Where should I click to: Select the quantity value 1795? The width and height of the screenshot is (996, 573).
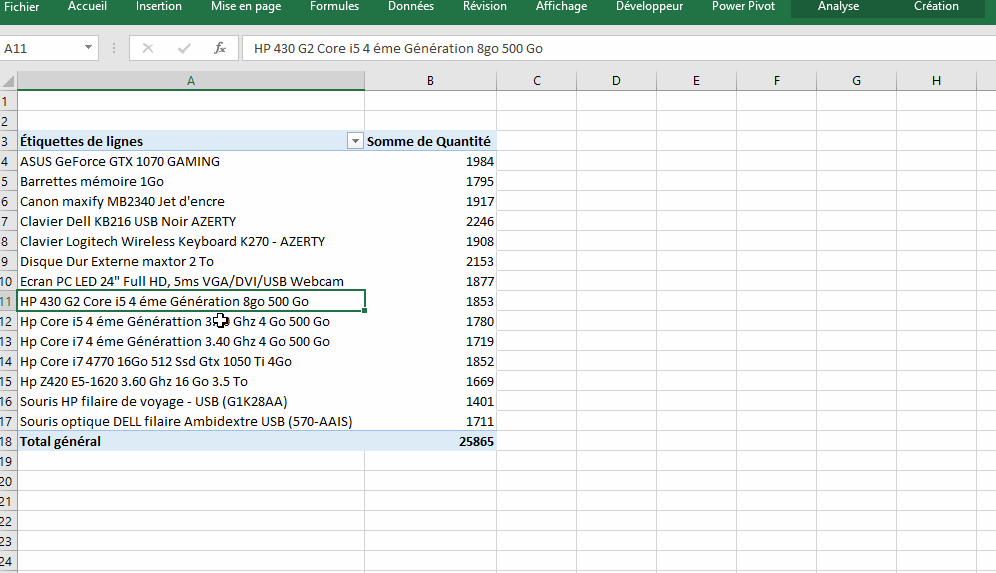click(x=430, y=181)
